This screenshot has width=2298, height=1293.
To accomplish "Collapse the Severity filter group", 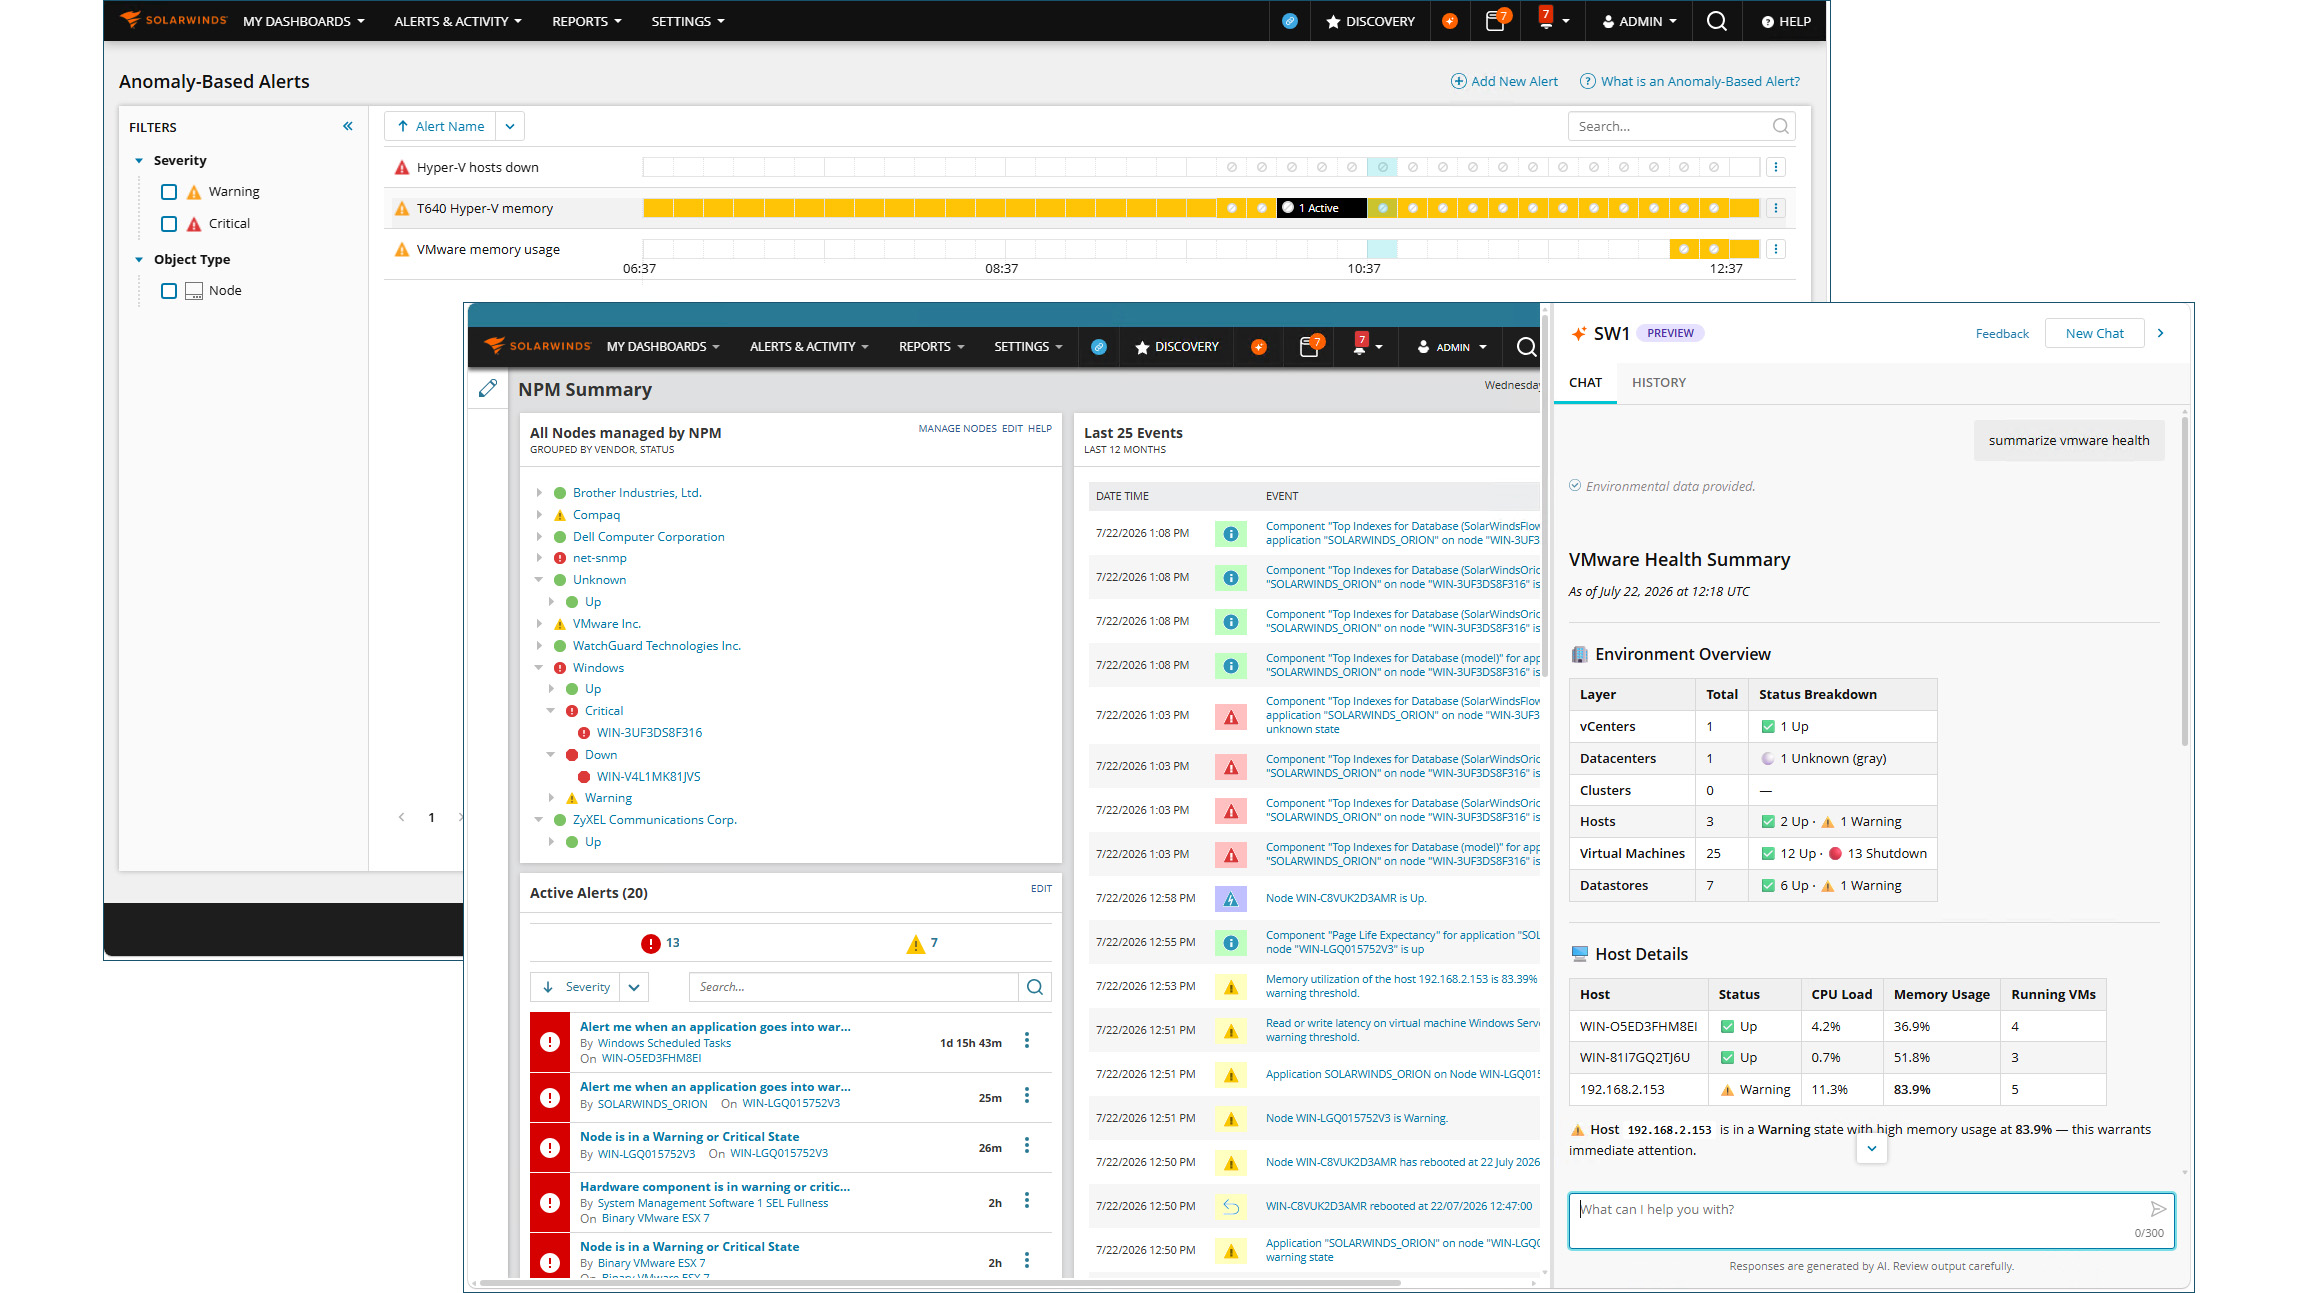I will tap(139, 161).
